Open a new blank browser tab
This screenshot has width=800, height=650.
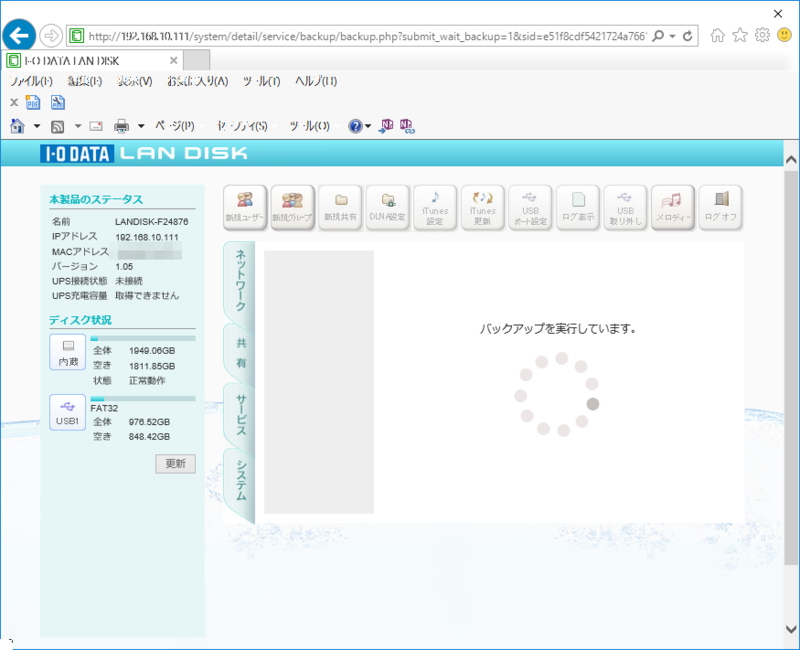[196, 60]
